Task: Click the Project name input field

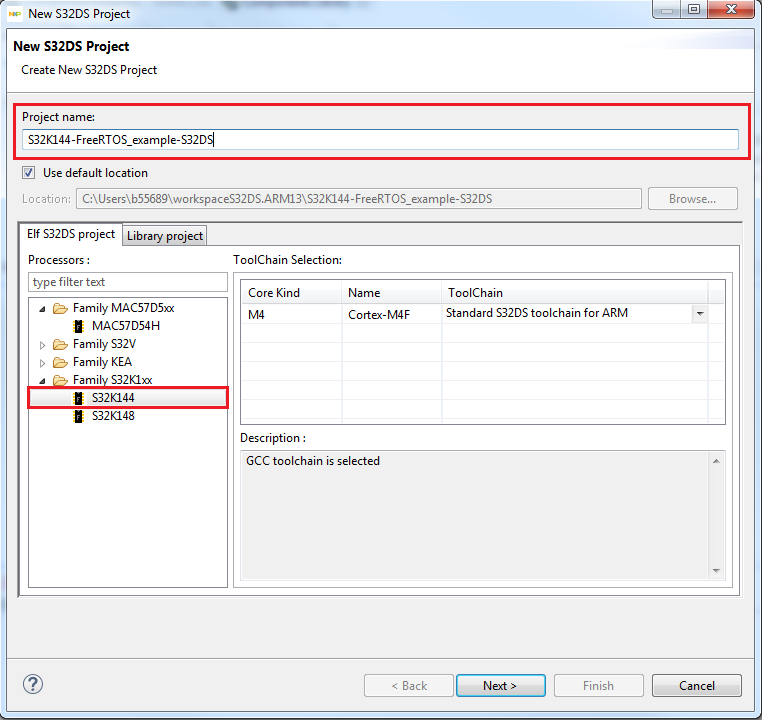Action: click(380, 140)
